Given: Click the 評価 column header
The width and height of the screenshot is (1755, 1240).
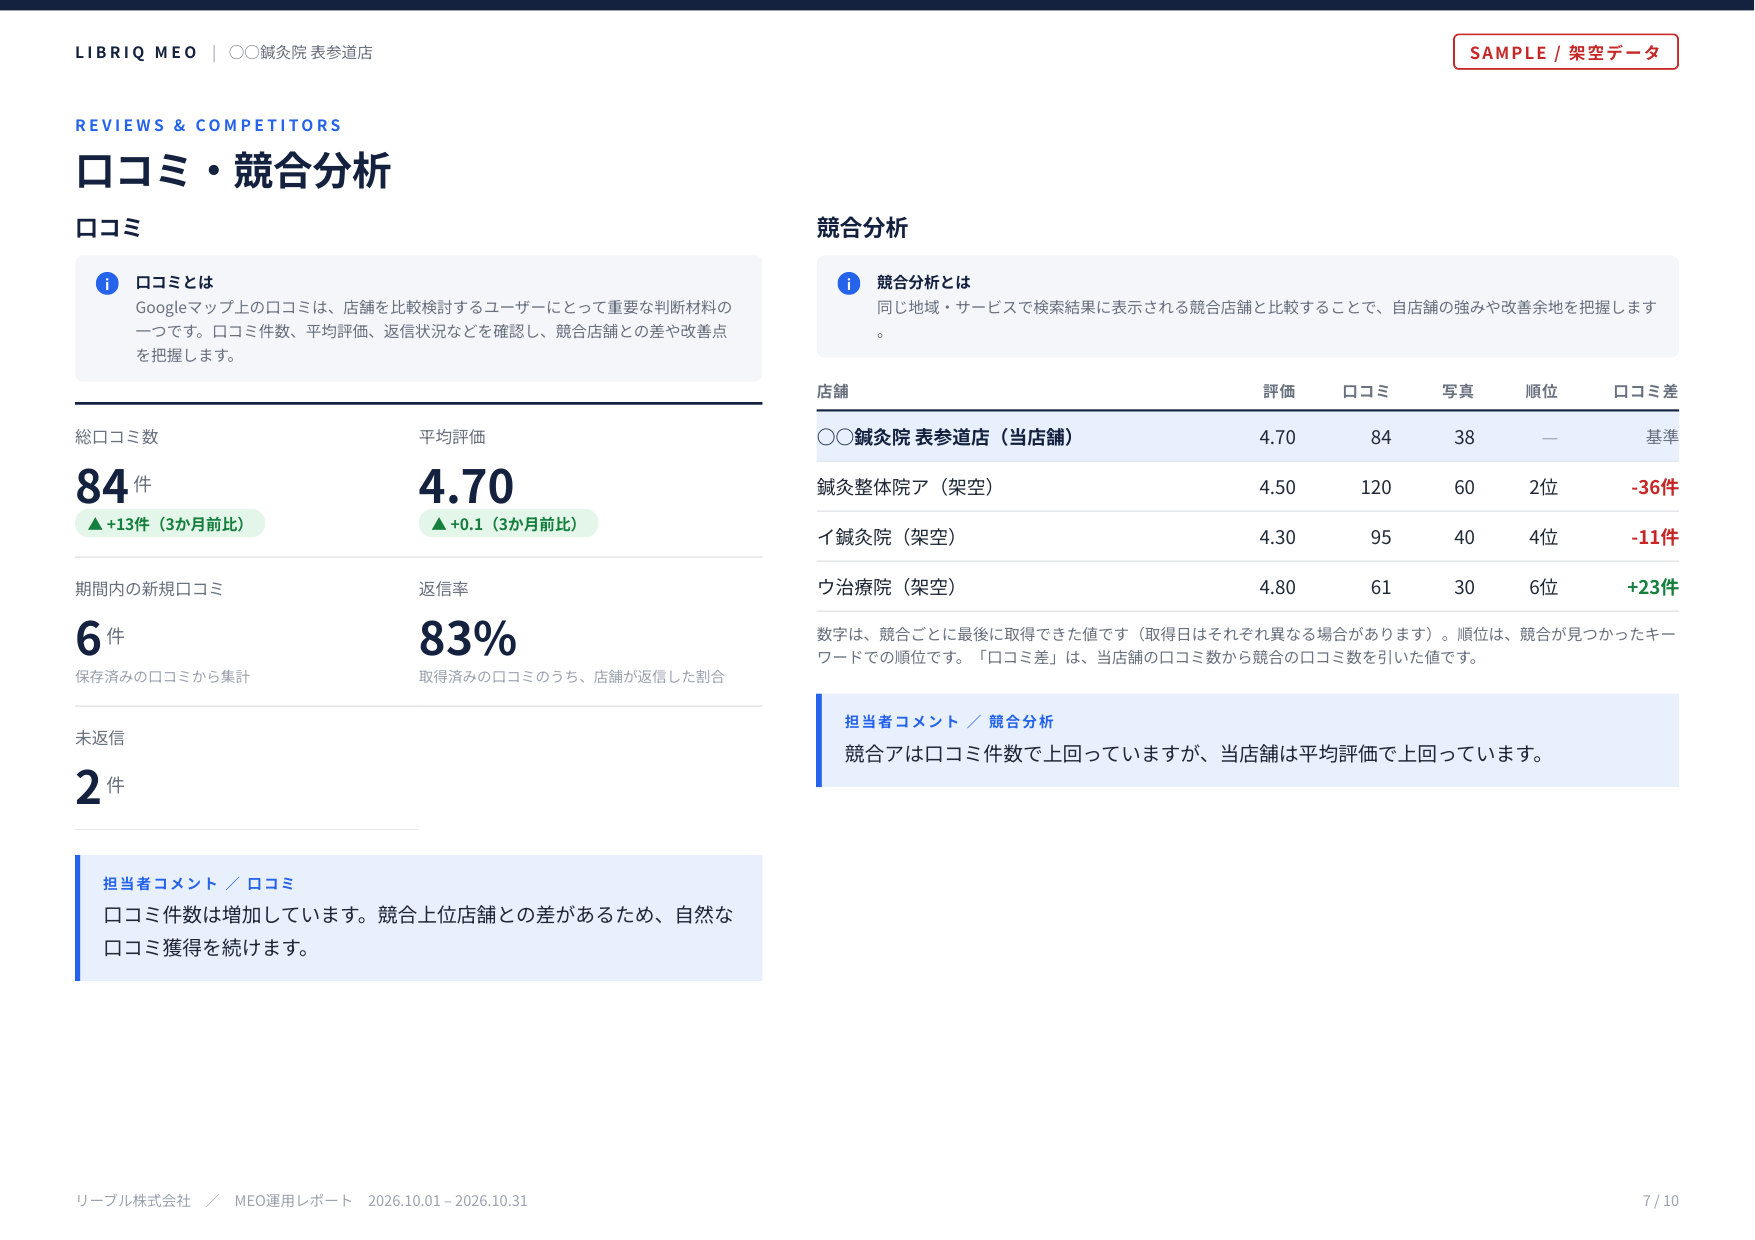Looking at the screenshot, I should pyautogui.click(x=1279, y=391).
